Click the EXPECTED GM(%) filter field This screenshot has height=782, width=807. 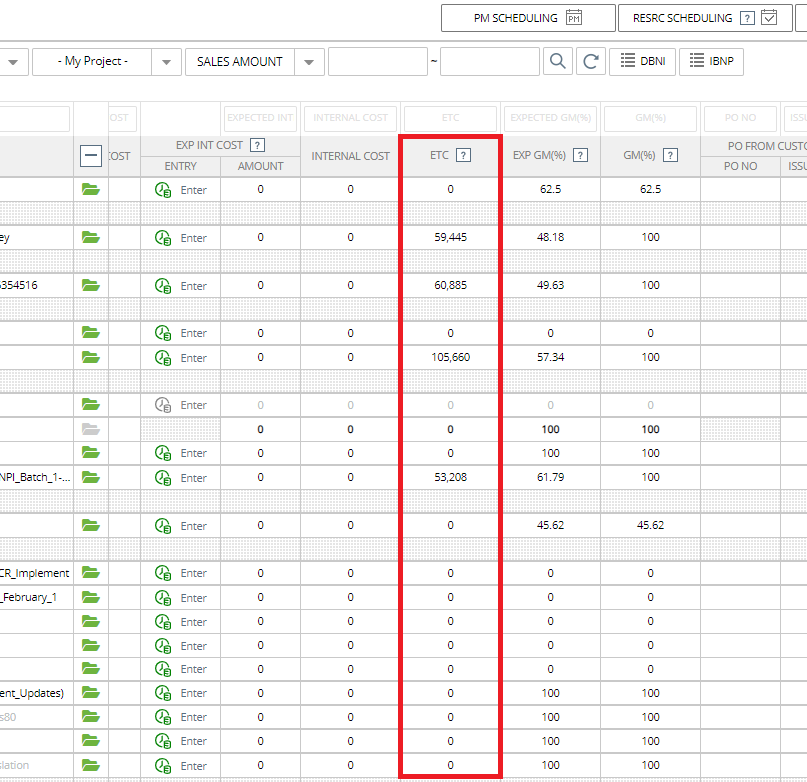pos(550,118)
